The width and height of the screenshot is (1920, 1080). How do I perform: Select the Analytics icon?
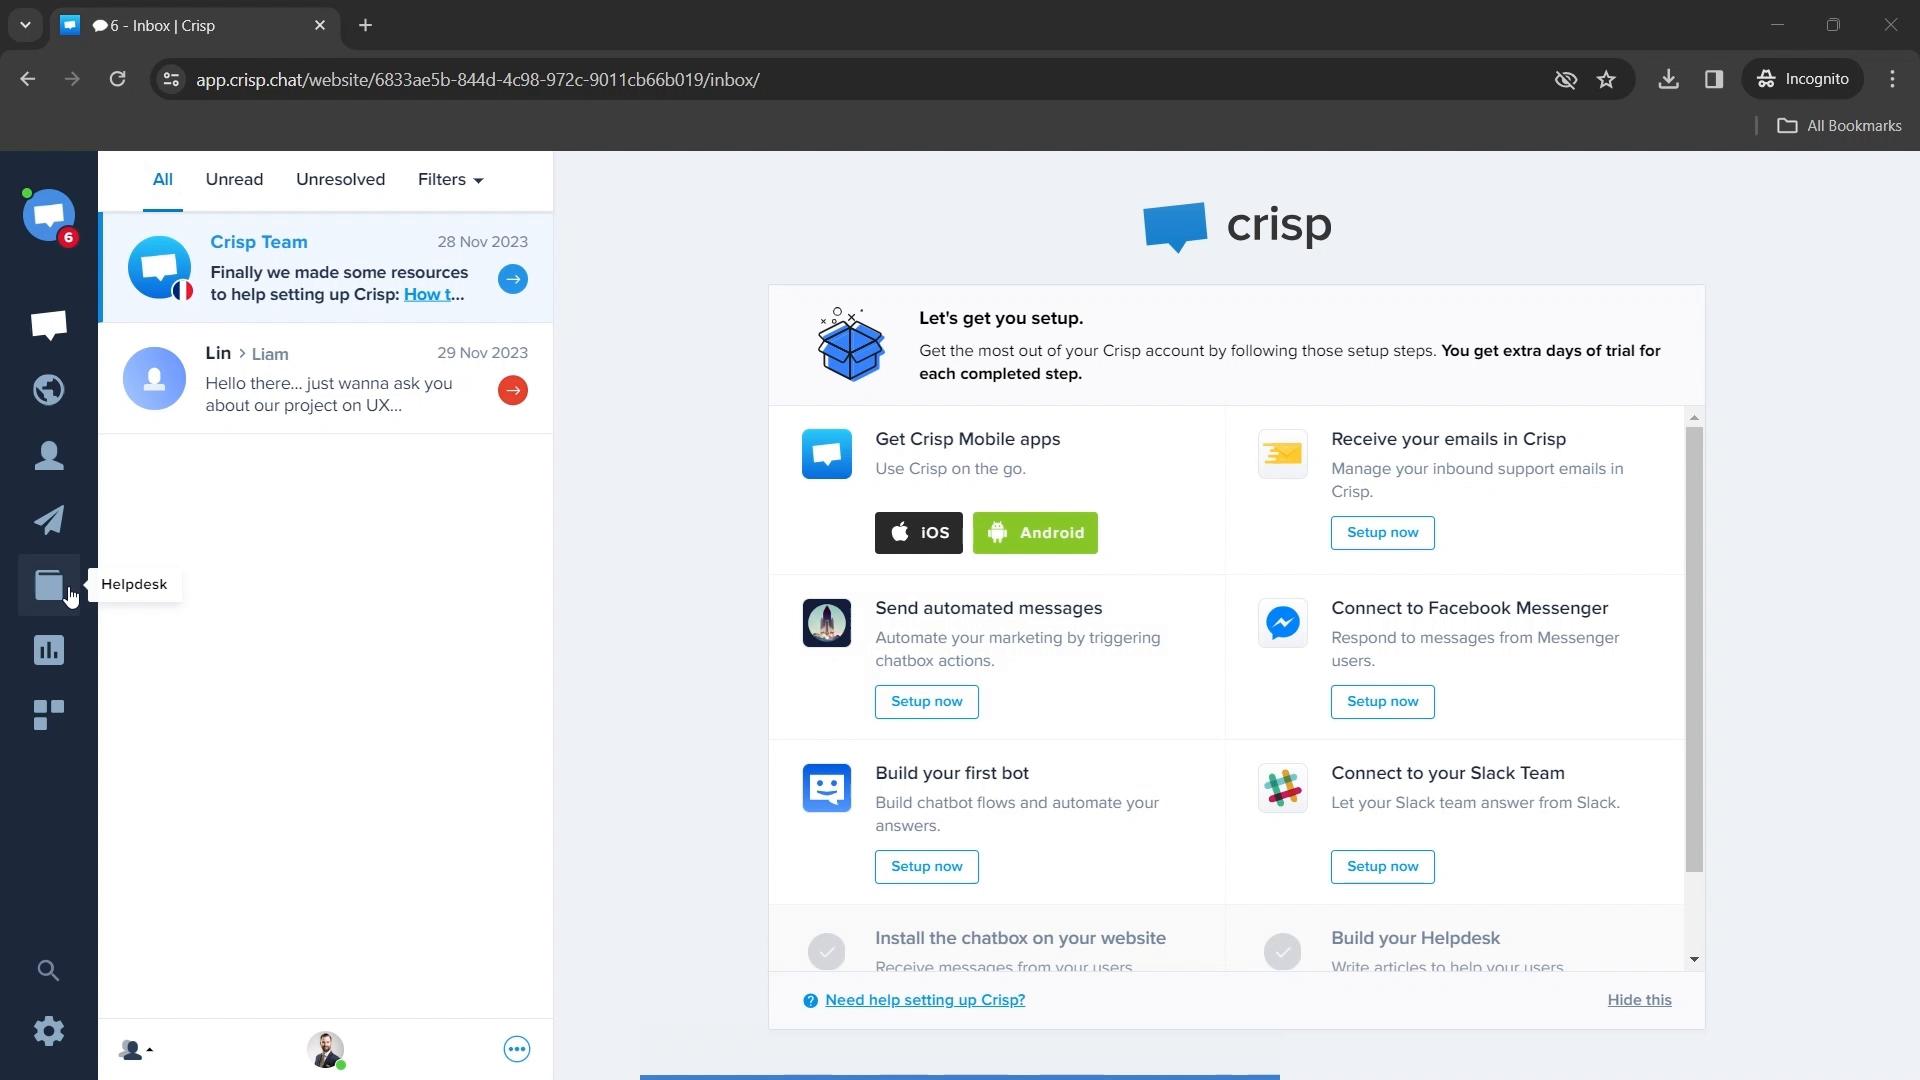tap(49, 650)
